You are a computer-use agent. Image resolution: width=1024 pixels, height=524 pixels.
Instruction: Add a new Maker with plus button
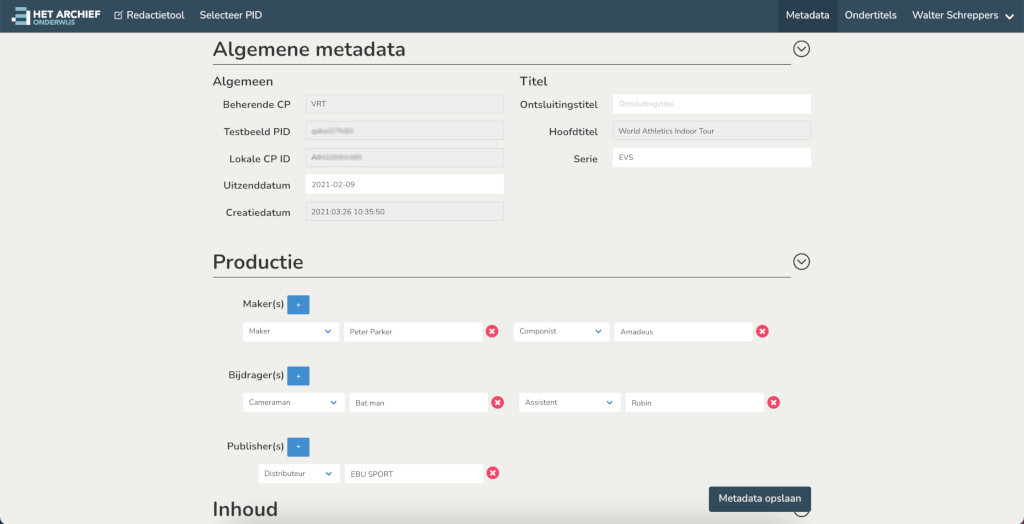298,304
